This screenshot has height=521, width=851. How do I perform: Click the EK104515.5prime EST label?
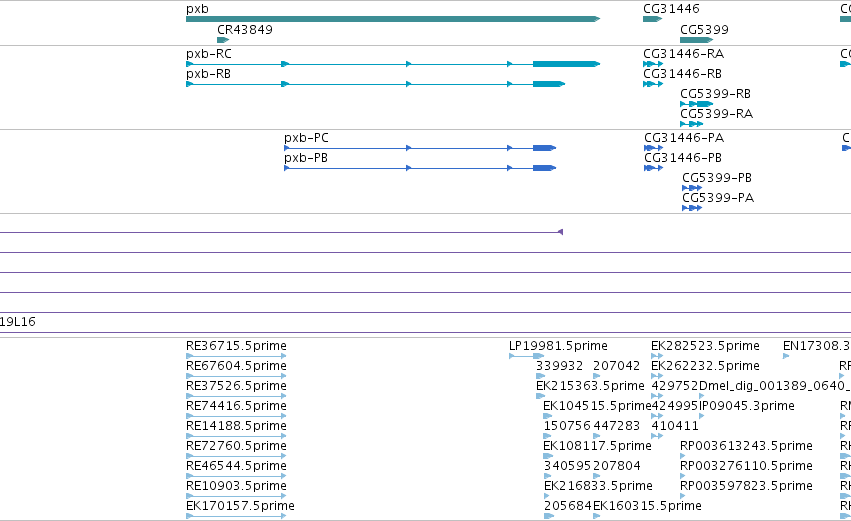pyautogui.click(x=597, y=406)
